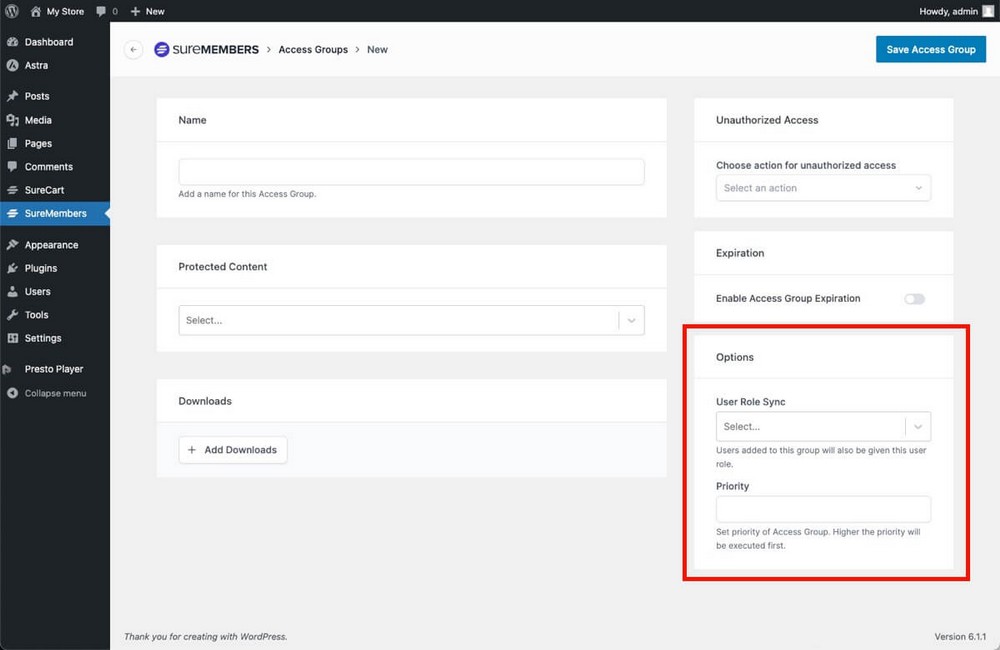Expand the User Role Sync chevron
The height and width of the screenshot is (650, 1000).
[918, 427]
